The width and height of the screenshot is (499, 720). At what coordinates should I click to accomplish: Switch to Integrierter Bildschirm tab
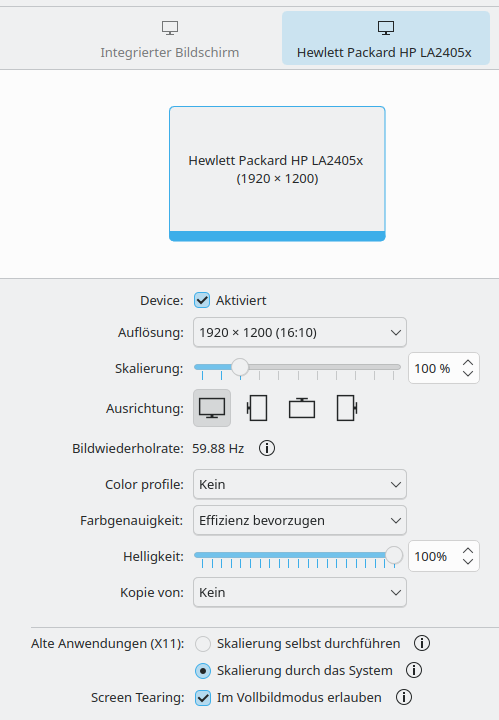click(x=169, y=39)
